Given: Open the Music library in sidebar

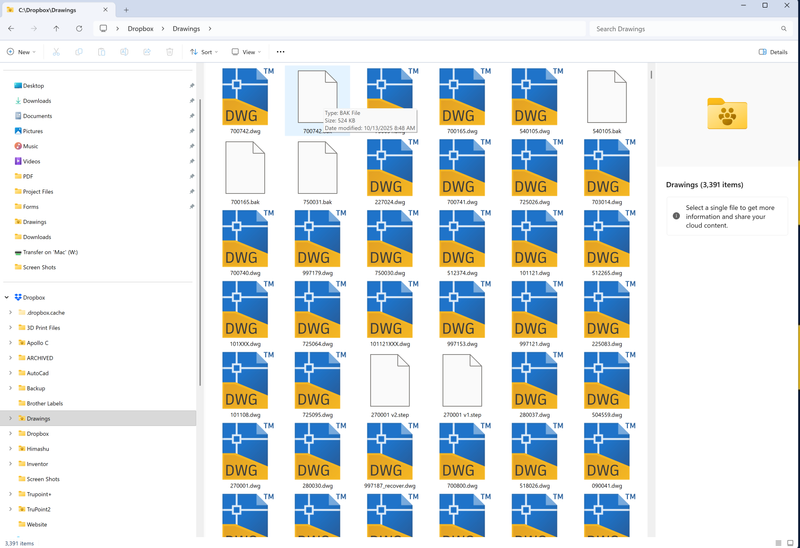Looking at the screenshot, I should point(30,146).
